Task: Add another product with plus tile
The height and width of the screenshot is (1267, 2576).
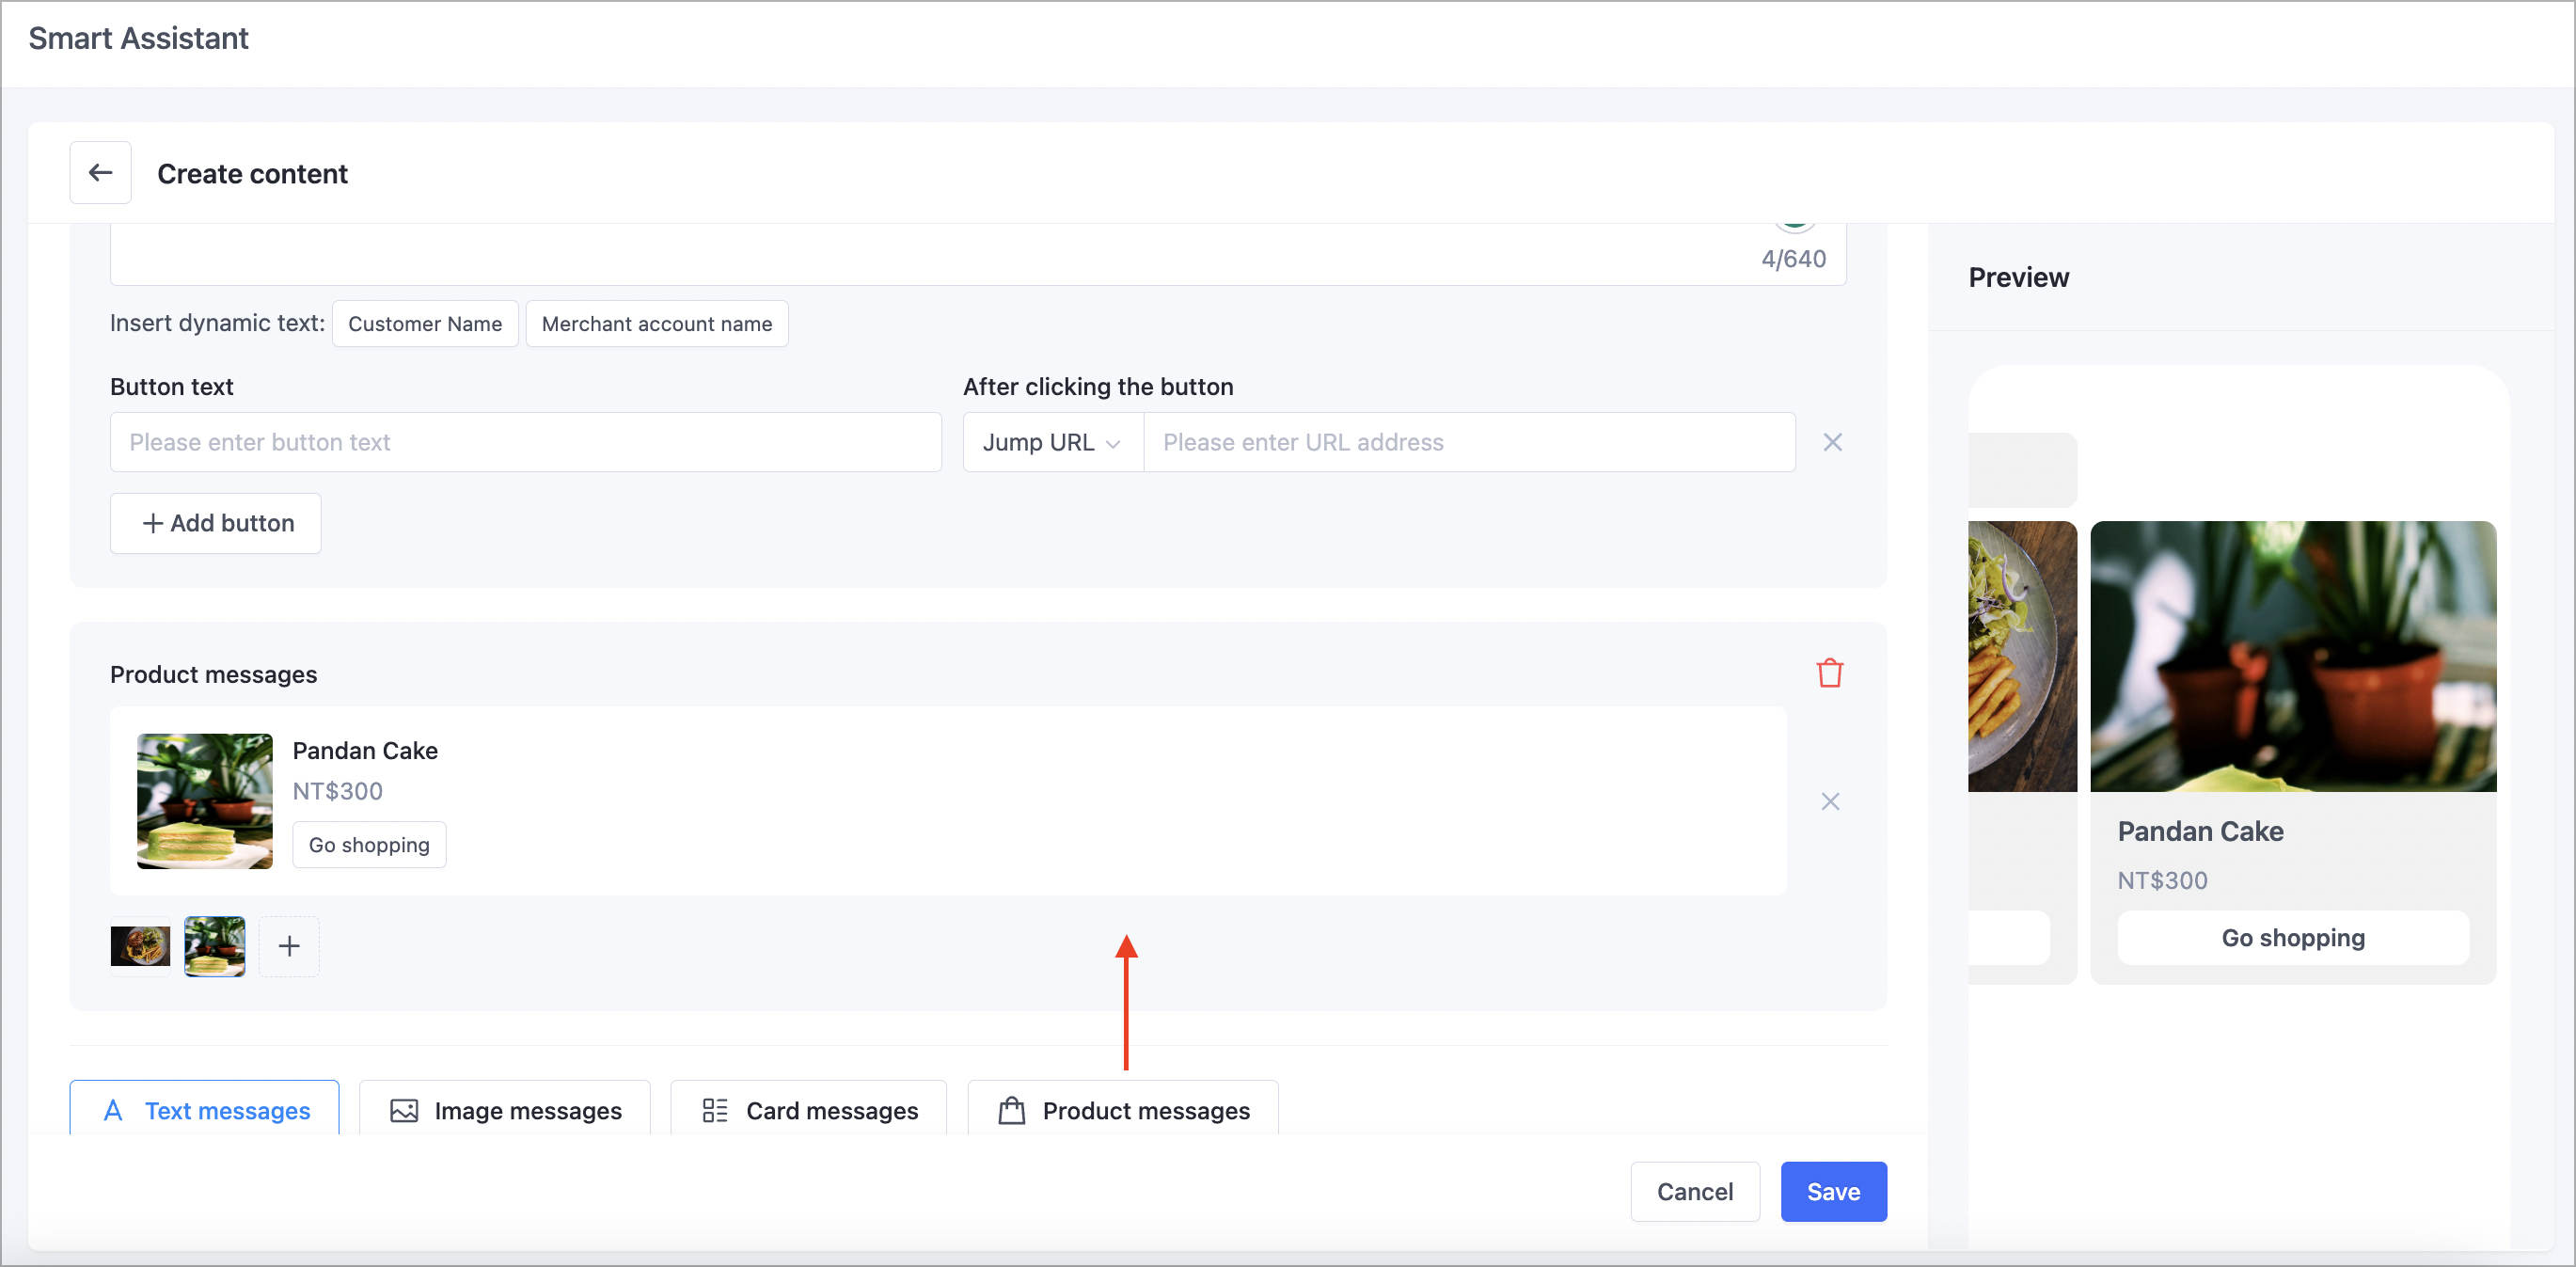Action: click(289, 946)
